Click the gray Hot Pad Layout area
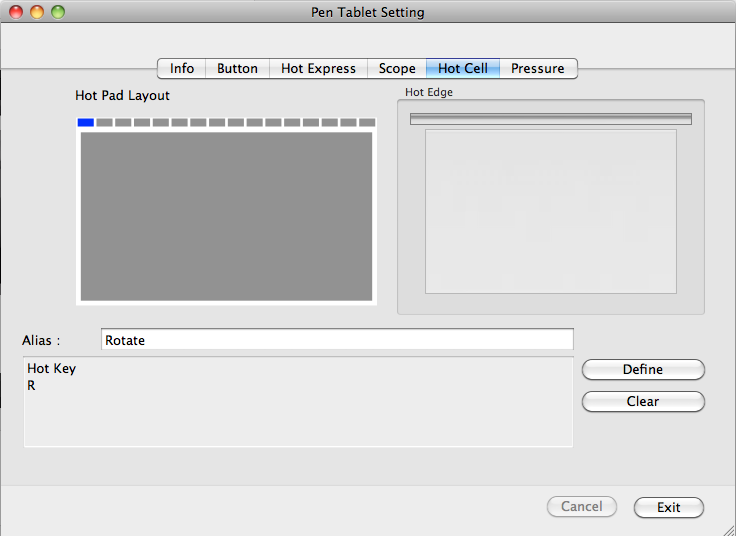This screenshot has height=536, width=736. coord(226,216)
